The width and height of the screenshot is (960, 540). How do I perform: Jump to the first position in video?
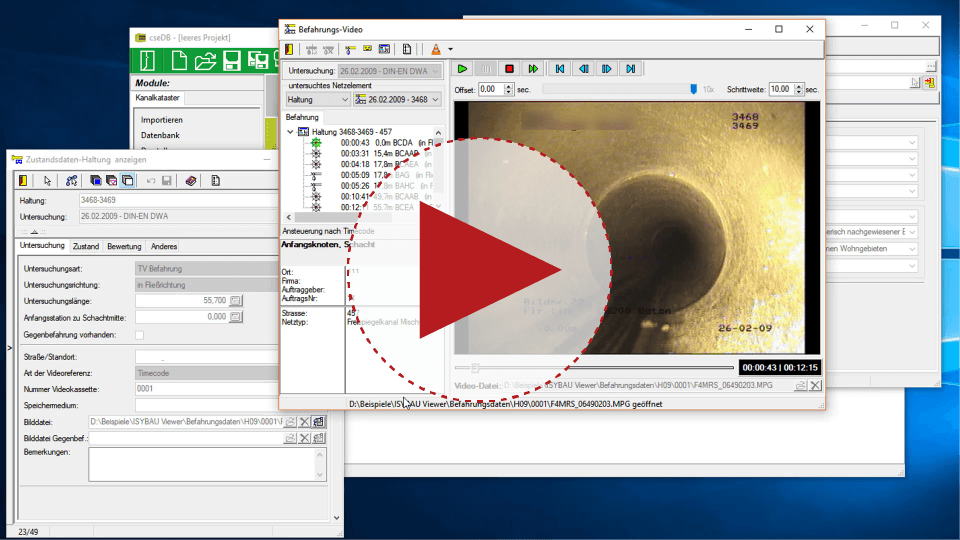[560, 69]
